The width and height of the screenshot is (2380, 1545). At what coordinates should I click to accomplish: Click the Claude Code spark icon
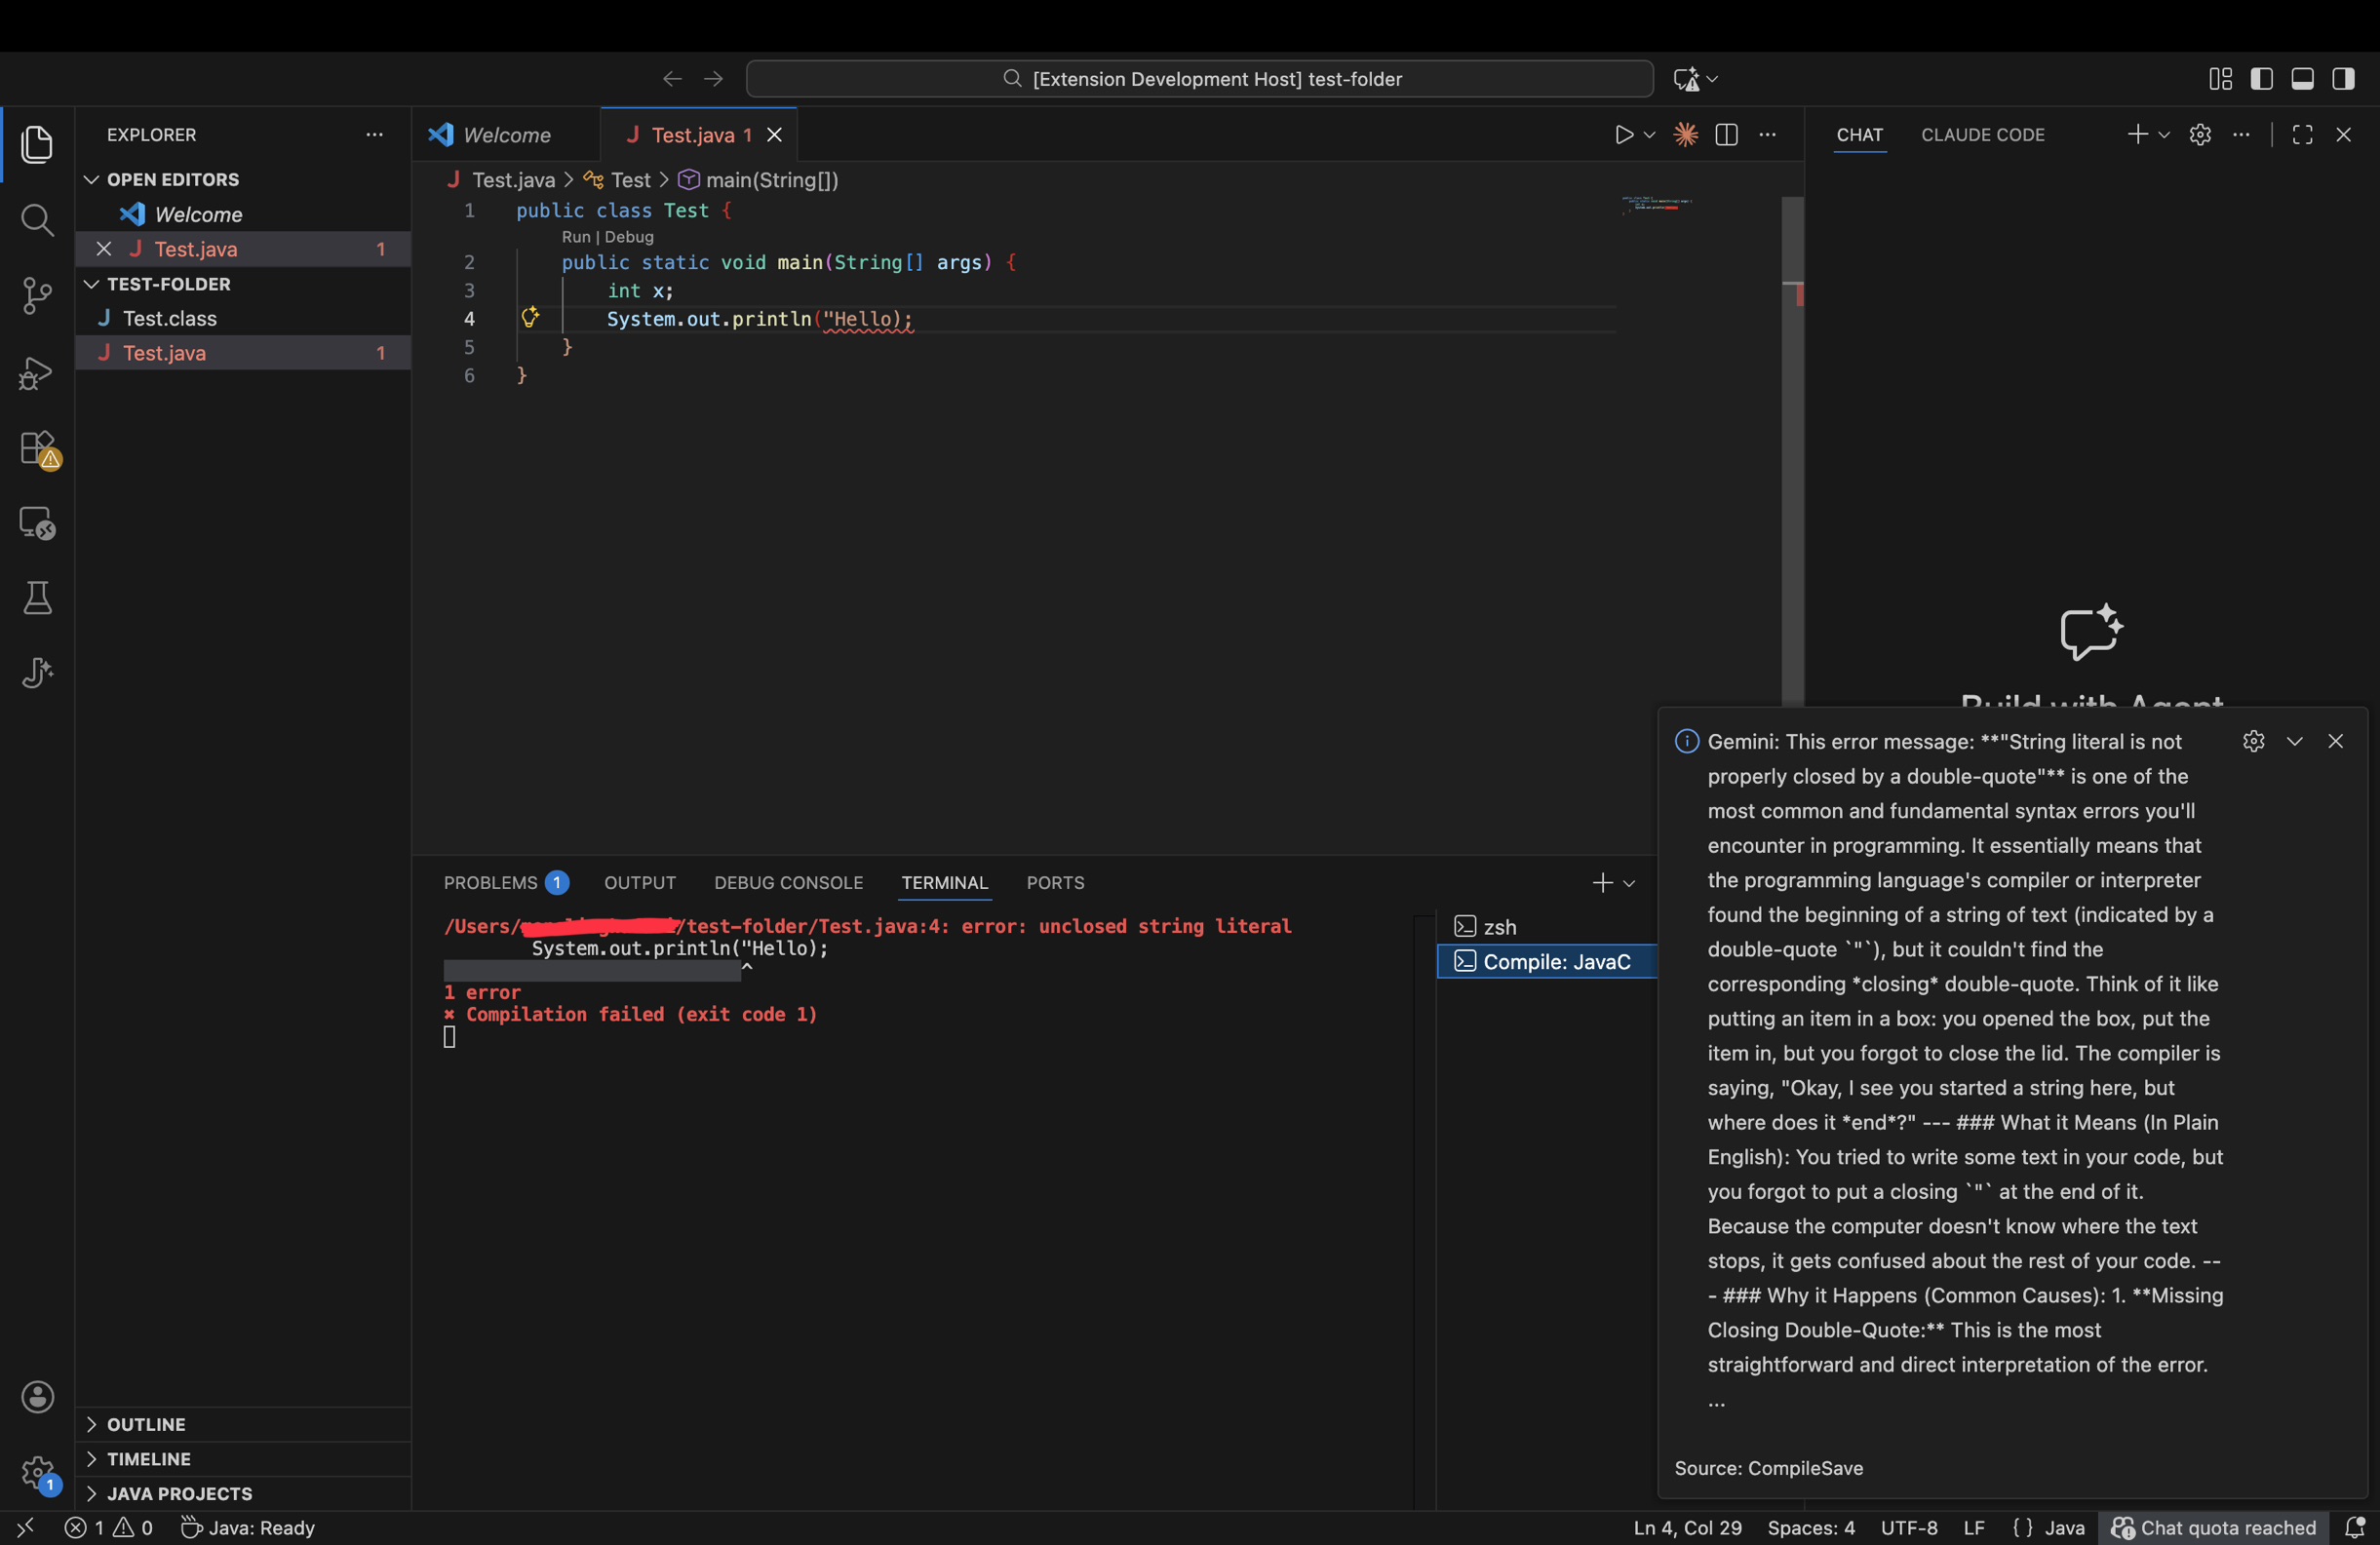point(1685,135)
